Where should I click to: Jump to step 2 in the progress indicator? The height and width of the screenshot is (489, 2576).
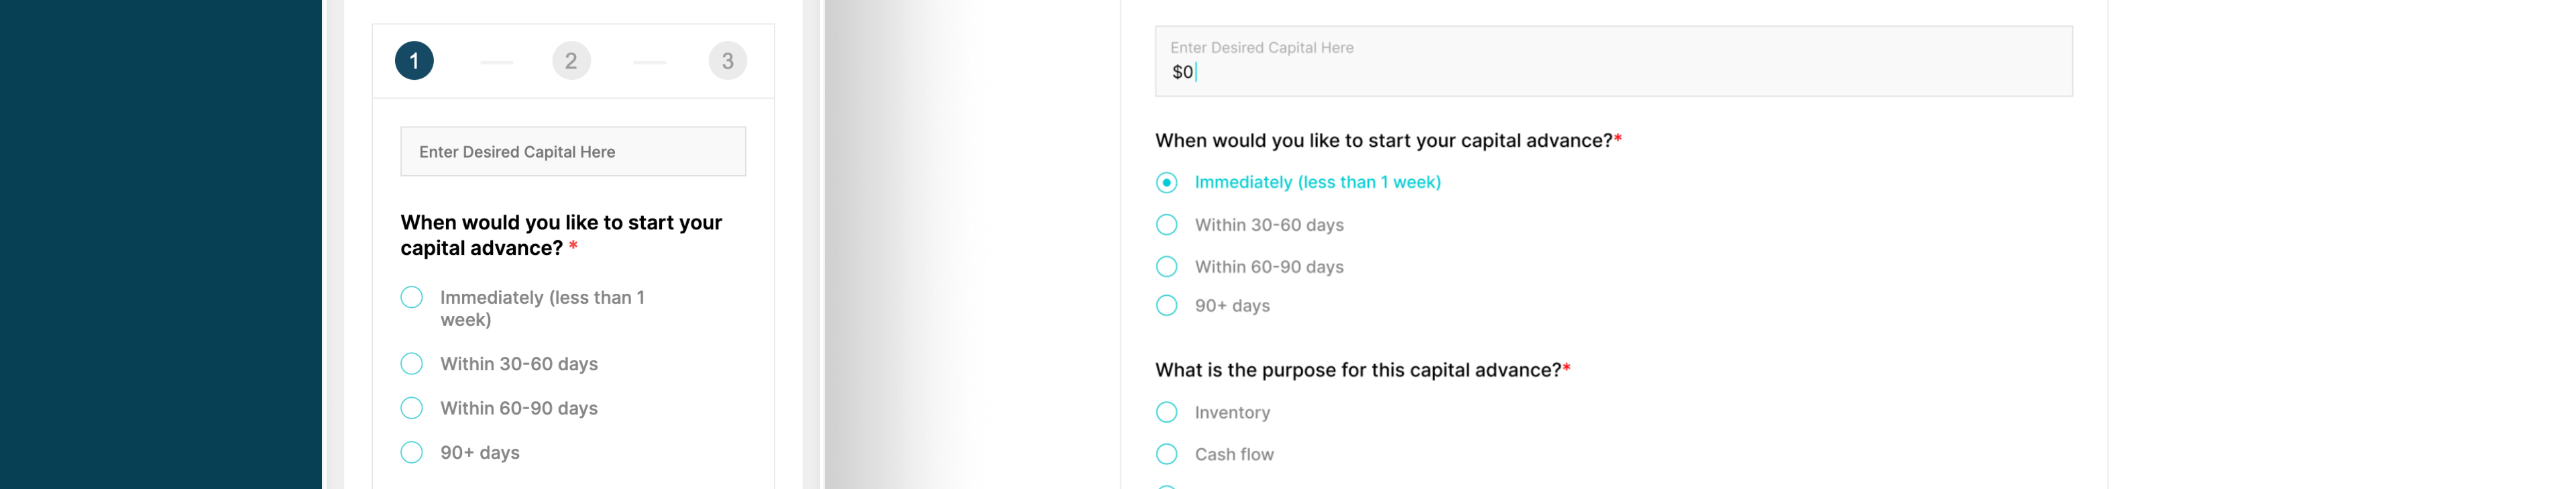coord(571,61)
